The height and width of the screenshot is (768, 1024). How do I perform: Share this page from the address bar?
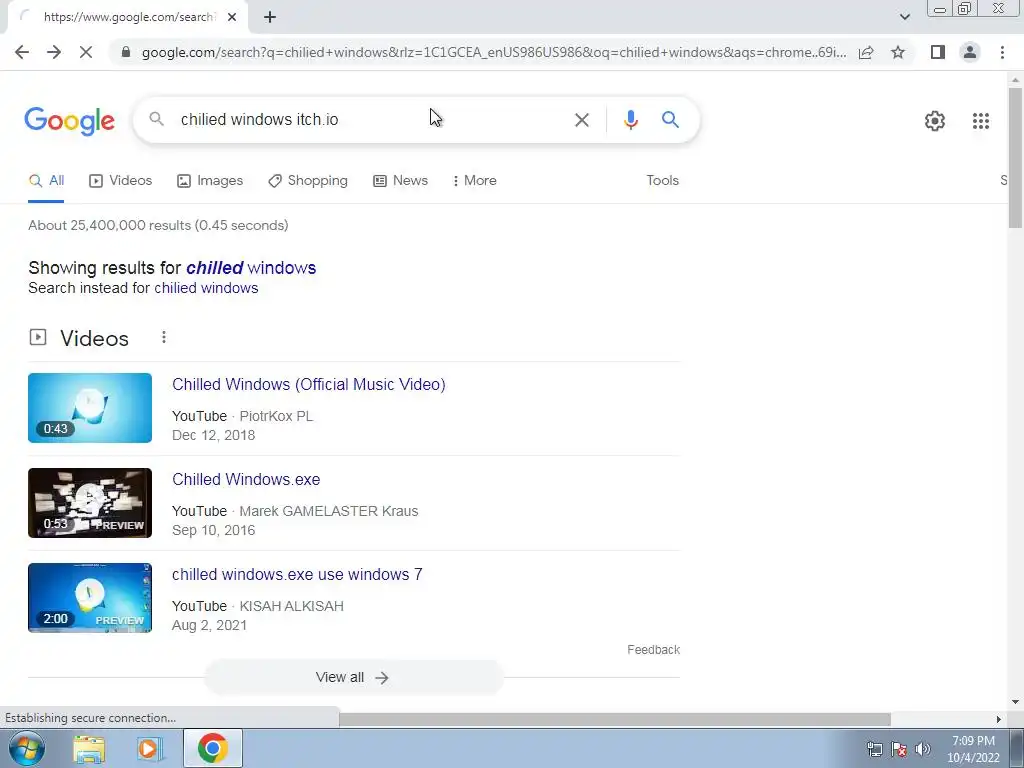[866, 52]
